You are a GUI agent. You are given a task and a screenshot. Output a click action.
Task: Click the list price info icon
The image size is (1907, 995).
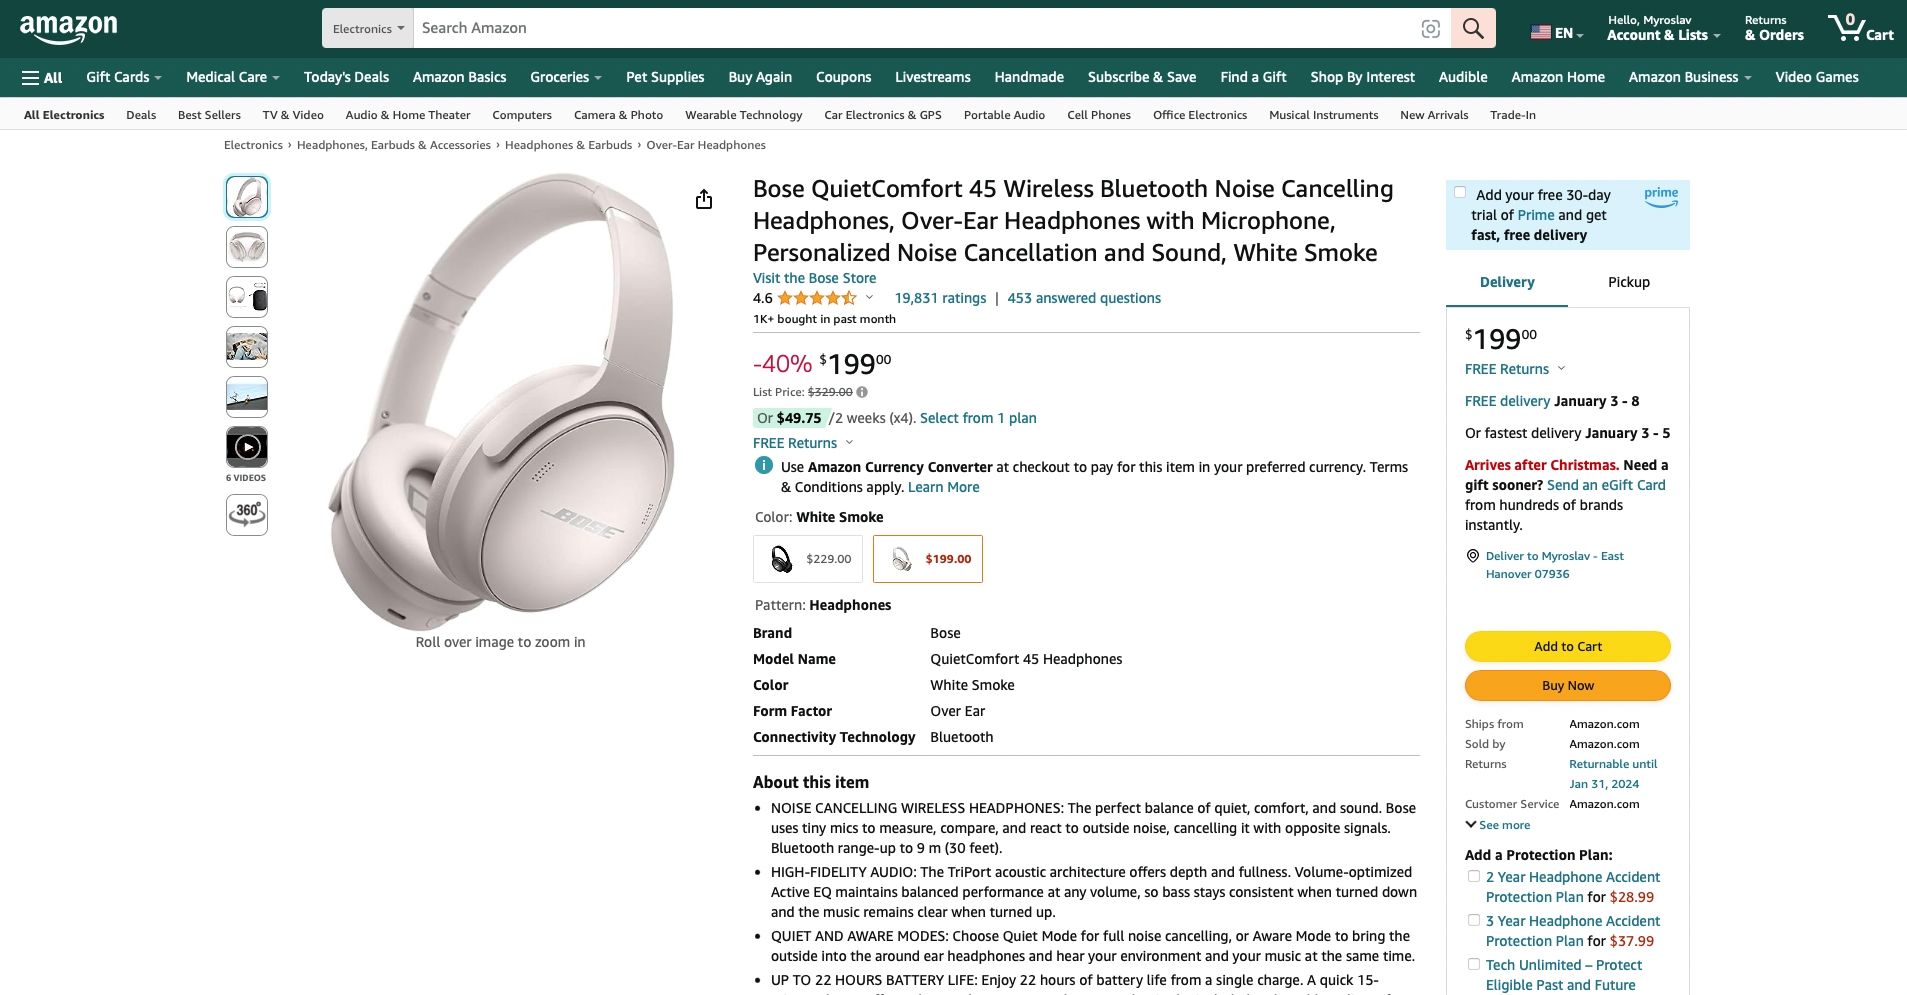click(862, 392)
